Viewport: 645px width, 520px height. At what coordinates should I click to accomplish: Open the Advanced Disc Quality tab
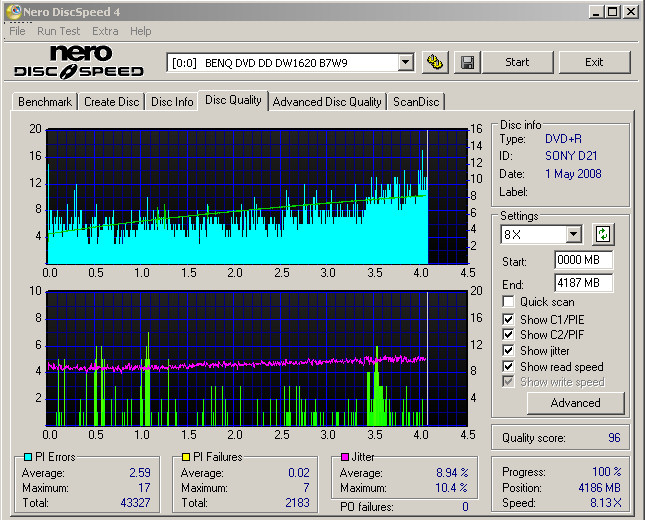327,102
